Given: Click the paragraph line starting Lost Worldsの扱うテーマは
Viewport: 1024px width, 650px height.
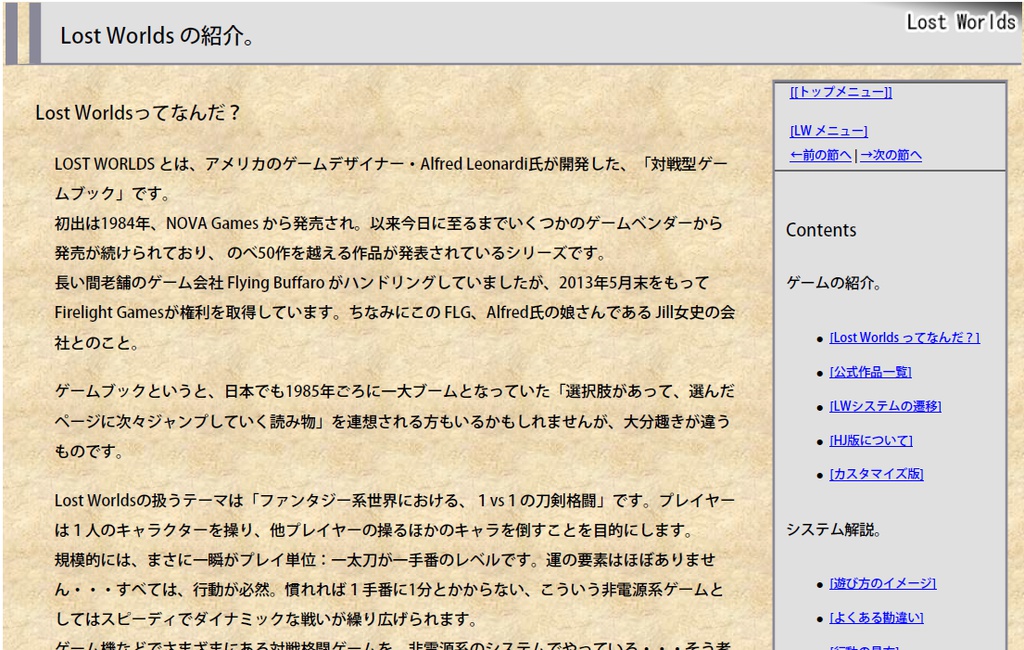Looking at the screenshot, I should [394, 500].
